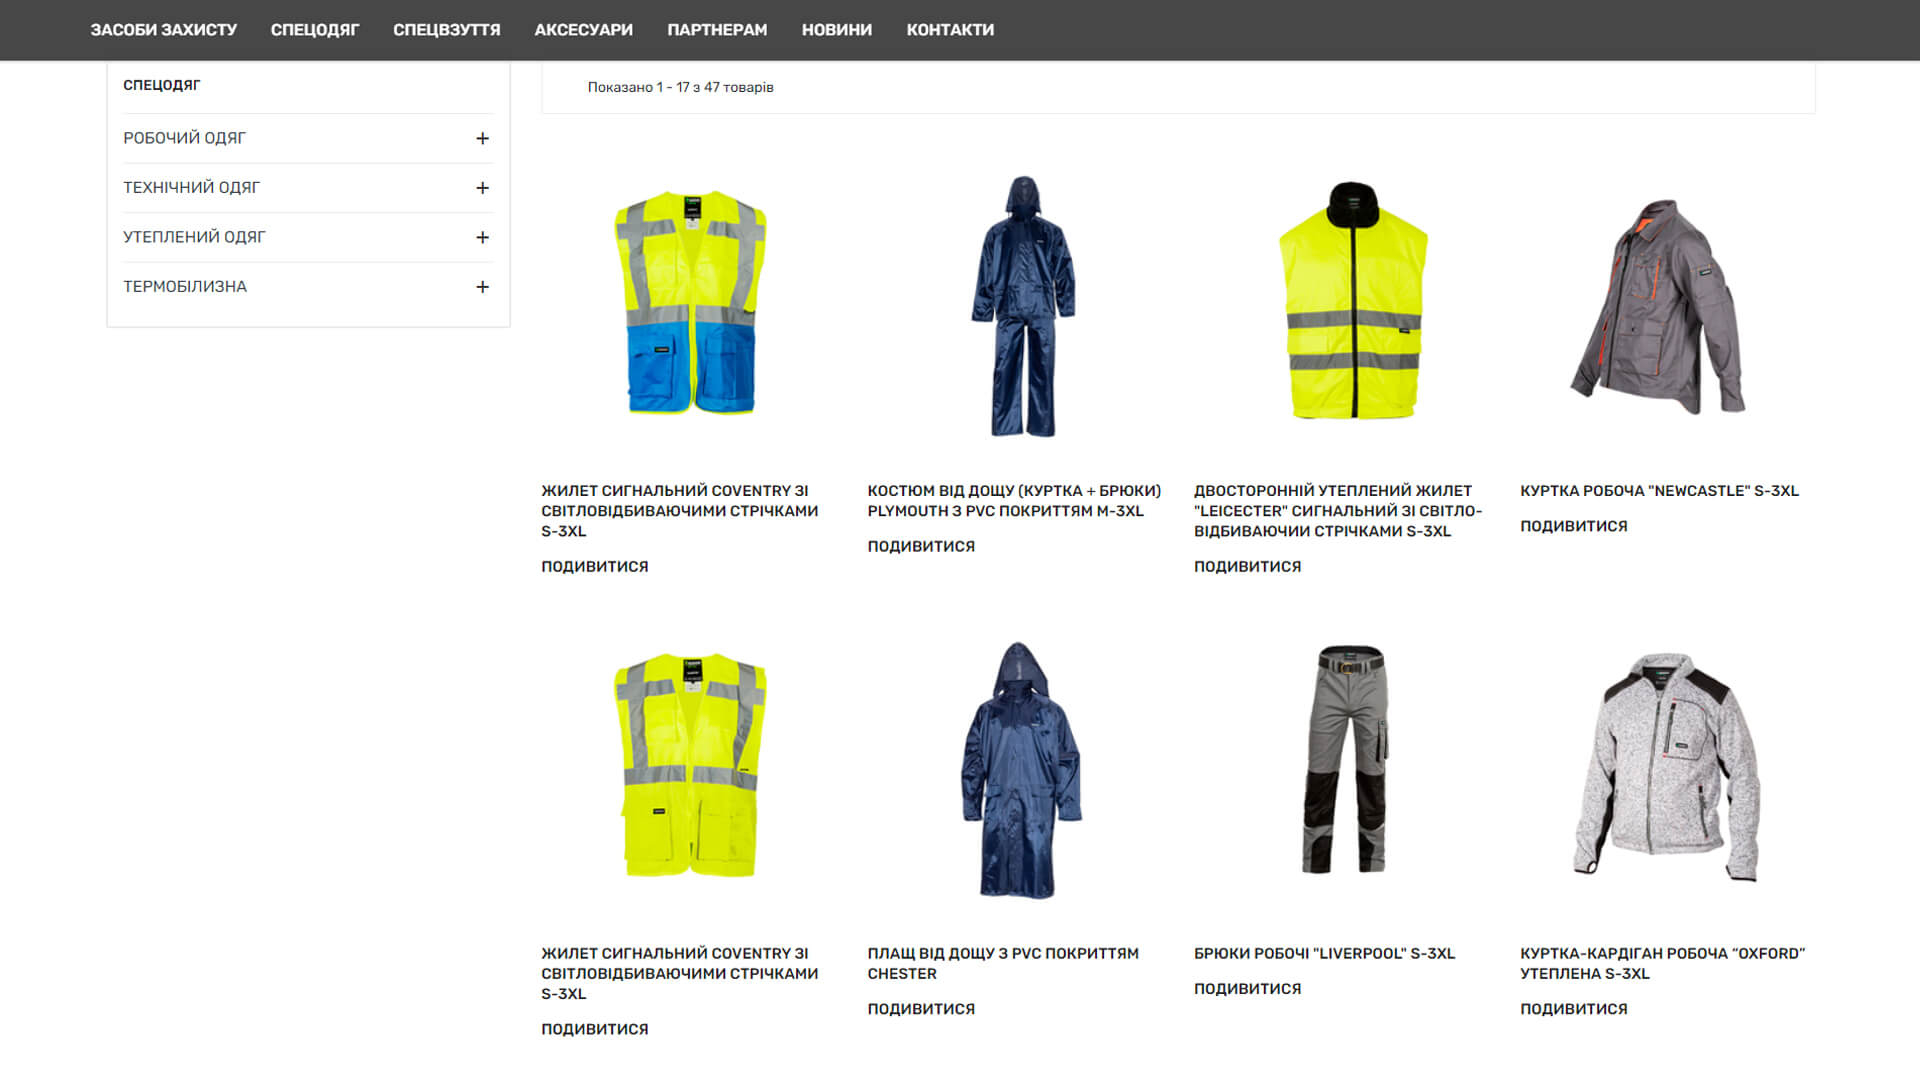Viewport: 1920px width, 1080px height.
Task: Open the КОНТАКТИ page
Action: (x=950, y=30)
